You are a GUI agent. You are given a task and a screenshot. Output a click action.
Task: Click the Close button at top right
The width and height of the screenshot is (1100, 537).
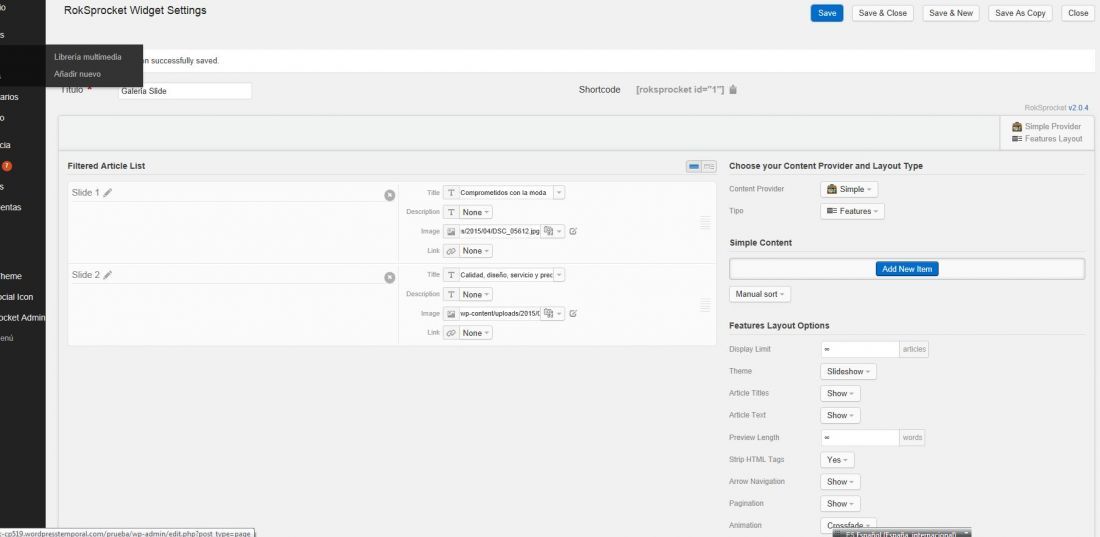pos(1078,13)
